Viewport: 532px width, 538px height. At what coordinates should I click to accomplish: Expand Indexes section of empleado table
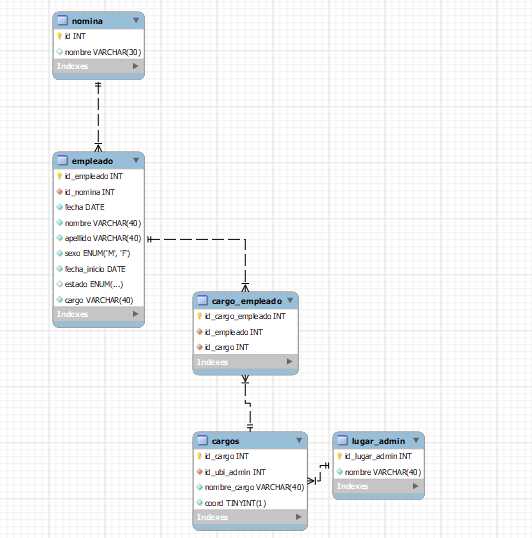[x=135, y=314]
